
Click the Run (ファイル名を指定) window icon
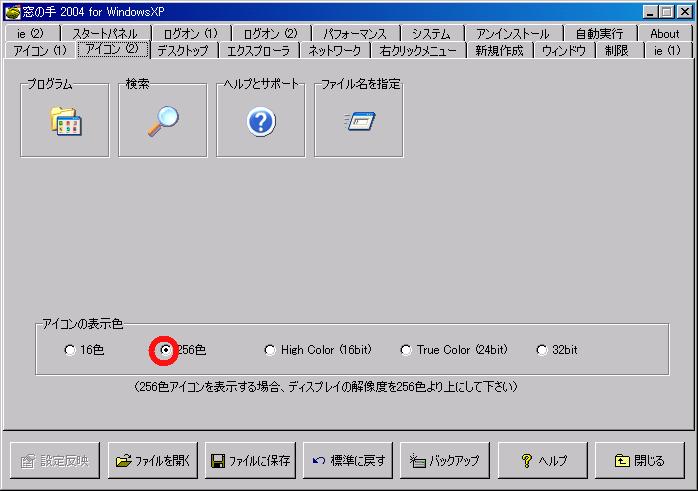[359, 121]
